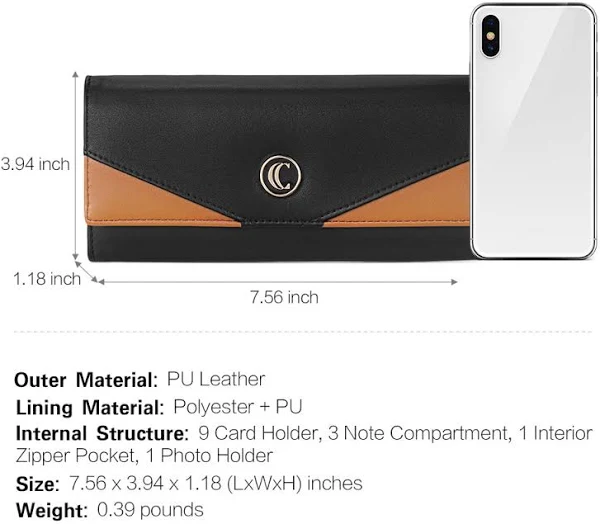This screenshot has height=524, width=600.
Task: Click the diagonal depth arrow
Action: click(x=86, y=272)
